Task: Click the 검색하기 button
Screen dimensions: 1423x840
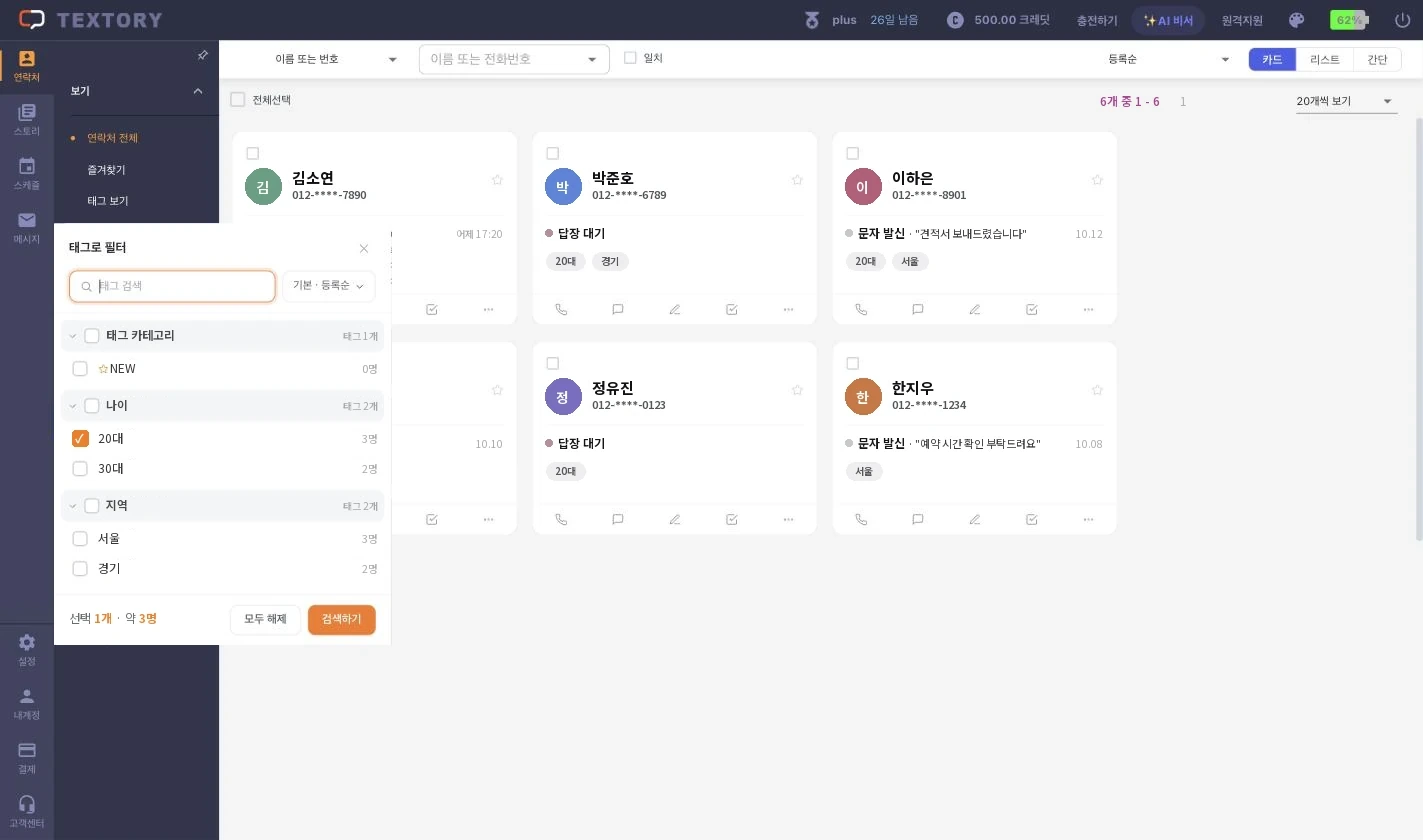Action: [x=342, y=620]
